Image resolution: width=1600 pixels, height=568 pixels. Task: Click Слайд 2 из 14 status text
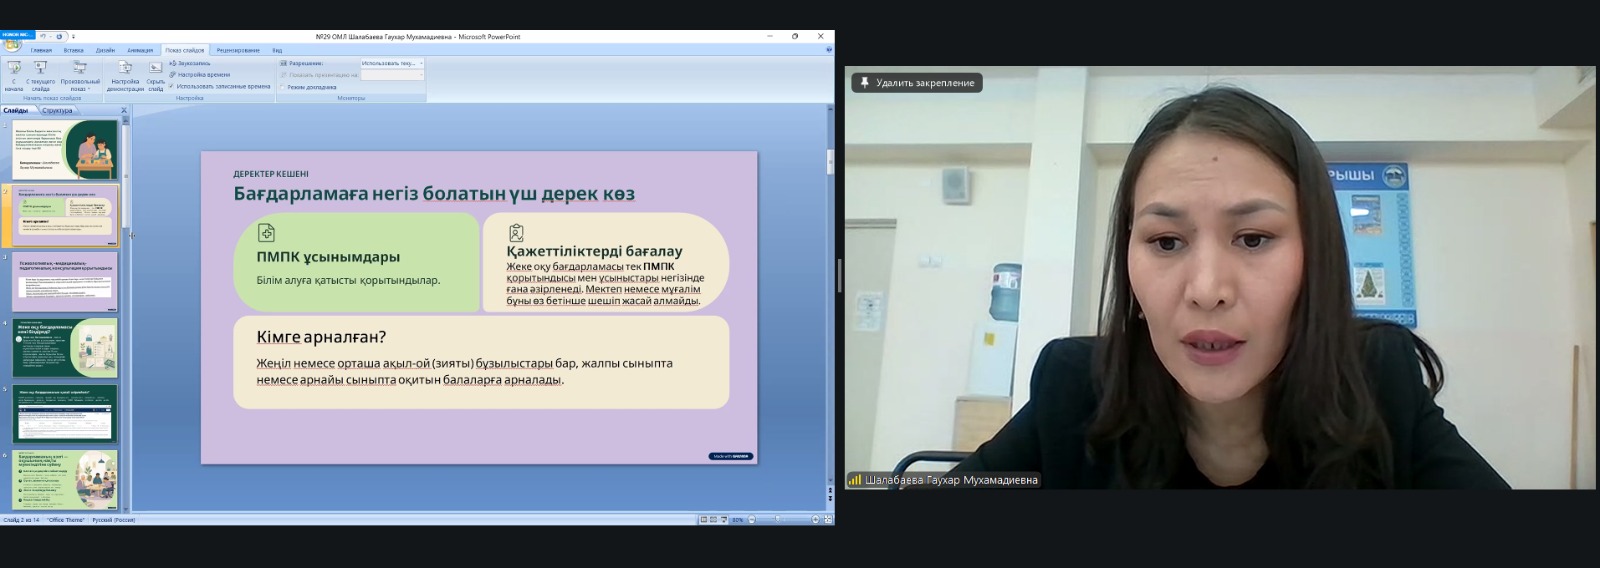pyautogui.click(x=20, y=520)
